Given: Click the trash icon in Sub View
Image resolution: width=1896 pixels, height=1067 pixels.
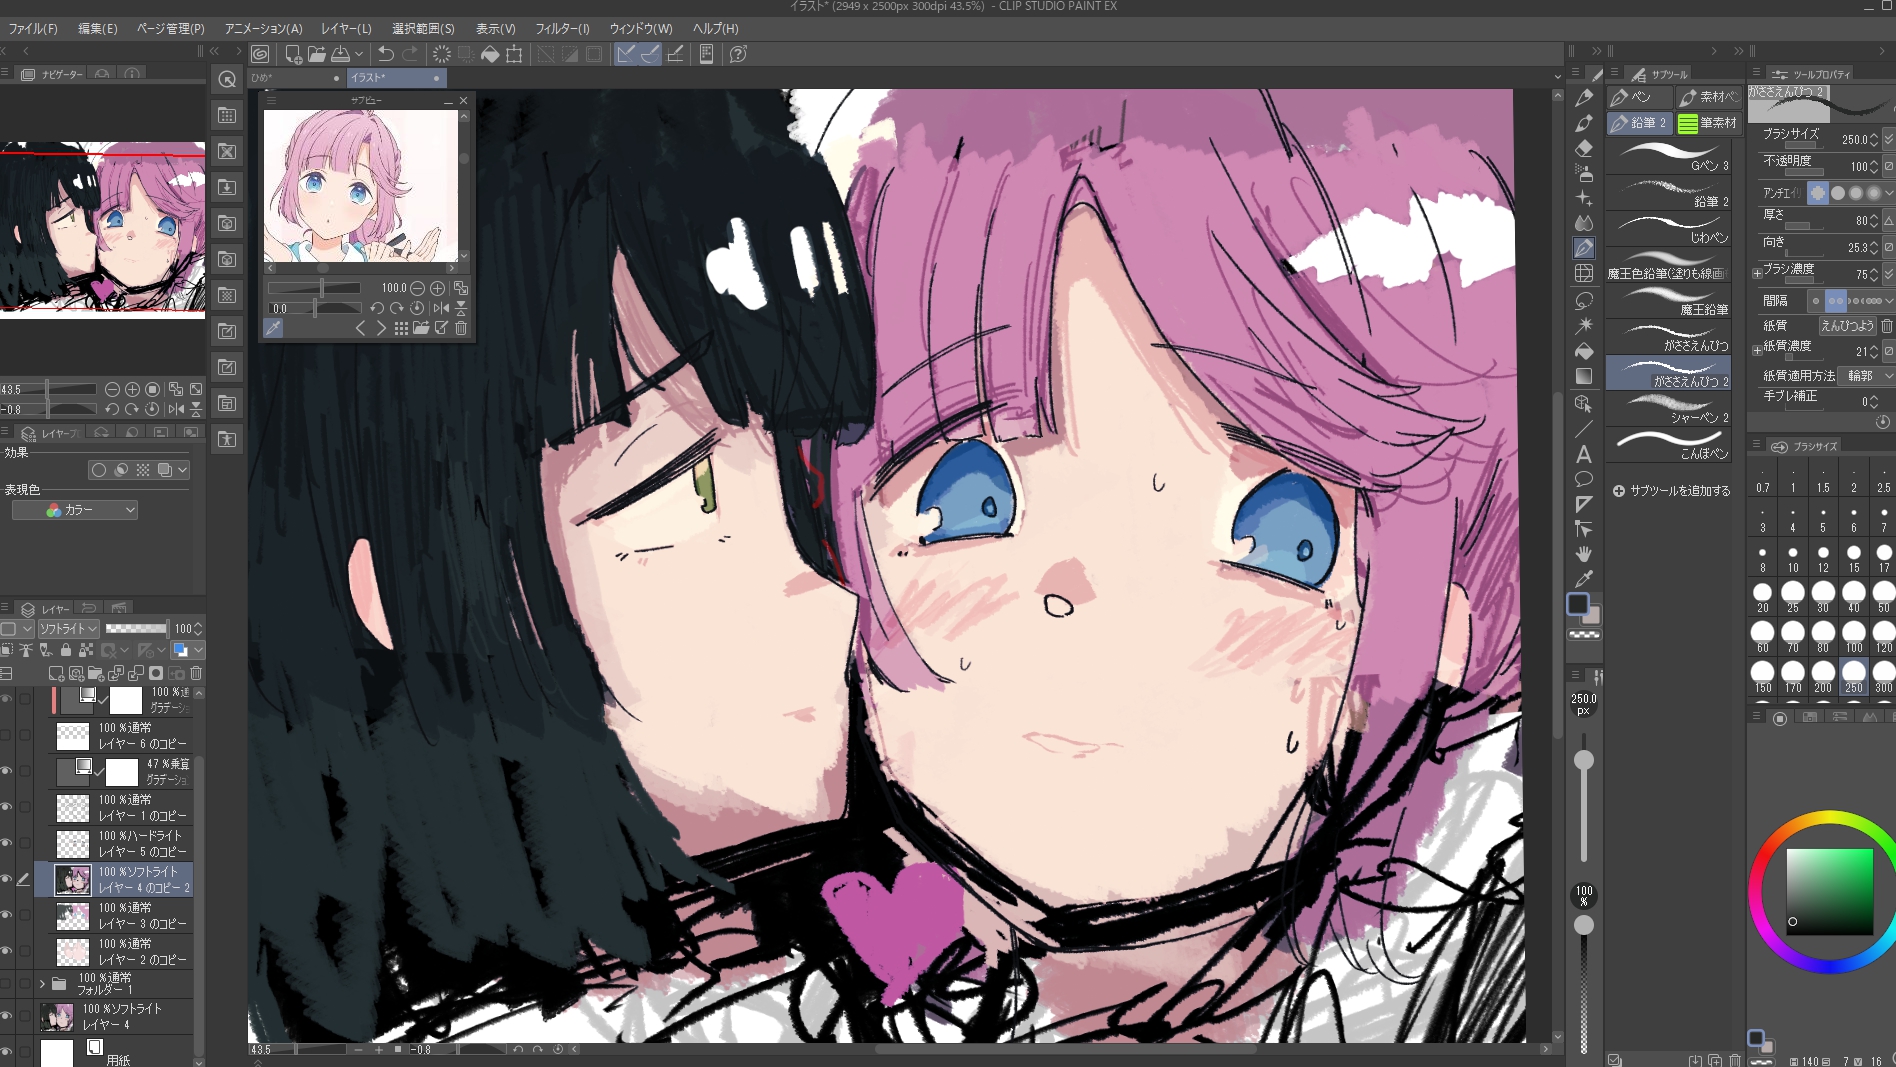Looking at the screenshot, I should click(461, 328).
